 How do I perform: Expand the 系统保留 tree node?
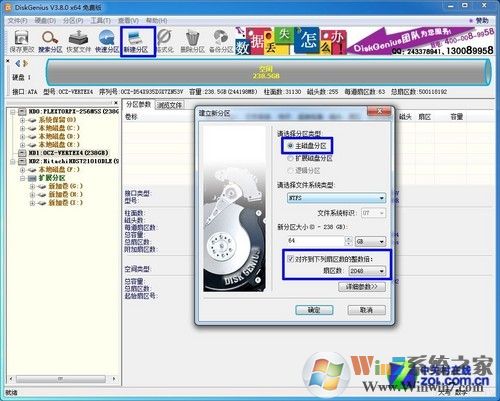point(23,120)
